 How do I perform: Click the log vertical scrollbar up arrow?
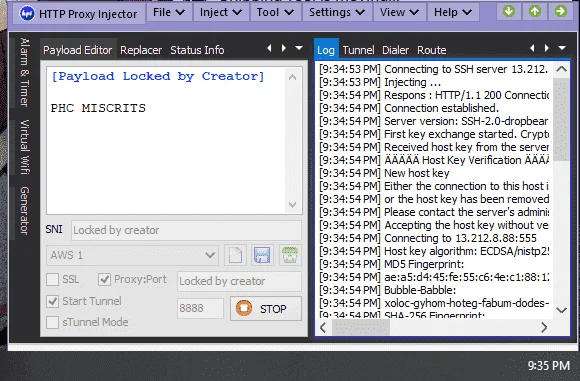562,69
